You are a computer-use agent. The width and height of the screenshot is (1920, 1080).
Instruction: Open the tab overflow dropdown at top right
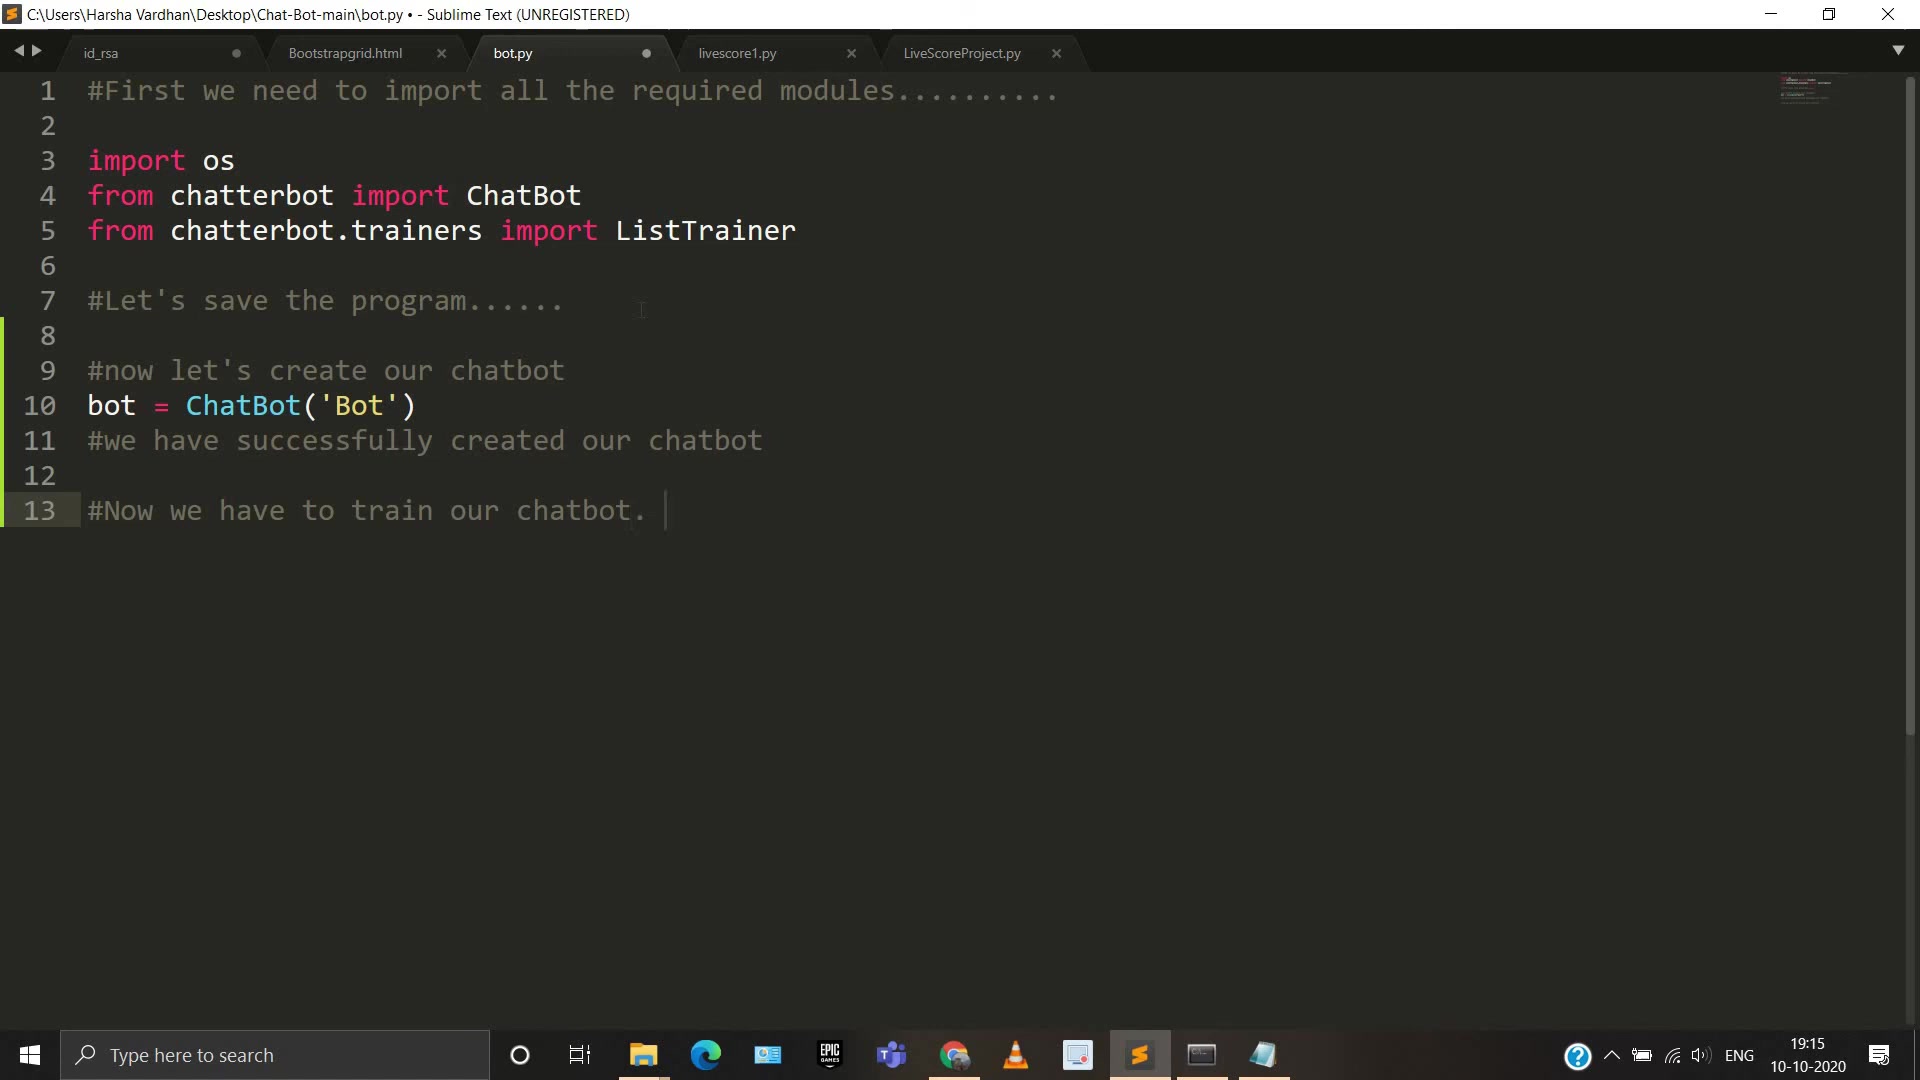tap(1898, 50)
